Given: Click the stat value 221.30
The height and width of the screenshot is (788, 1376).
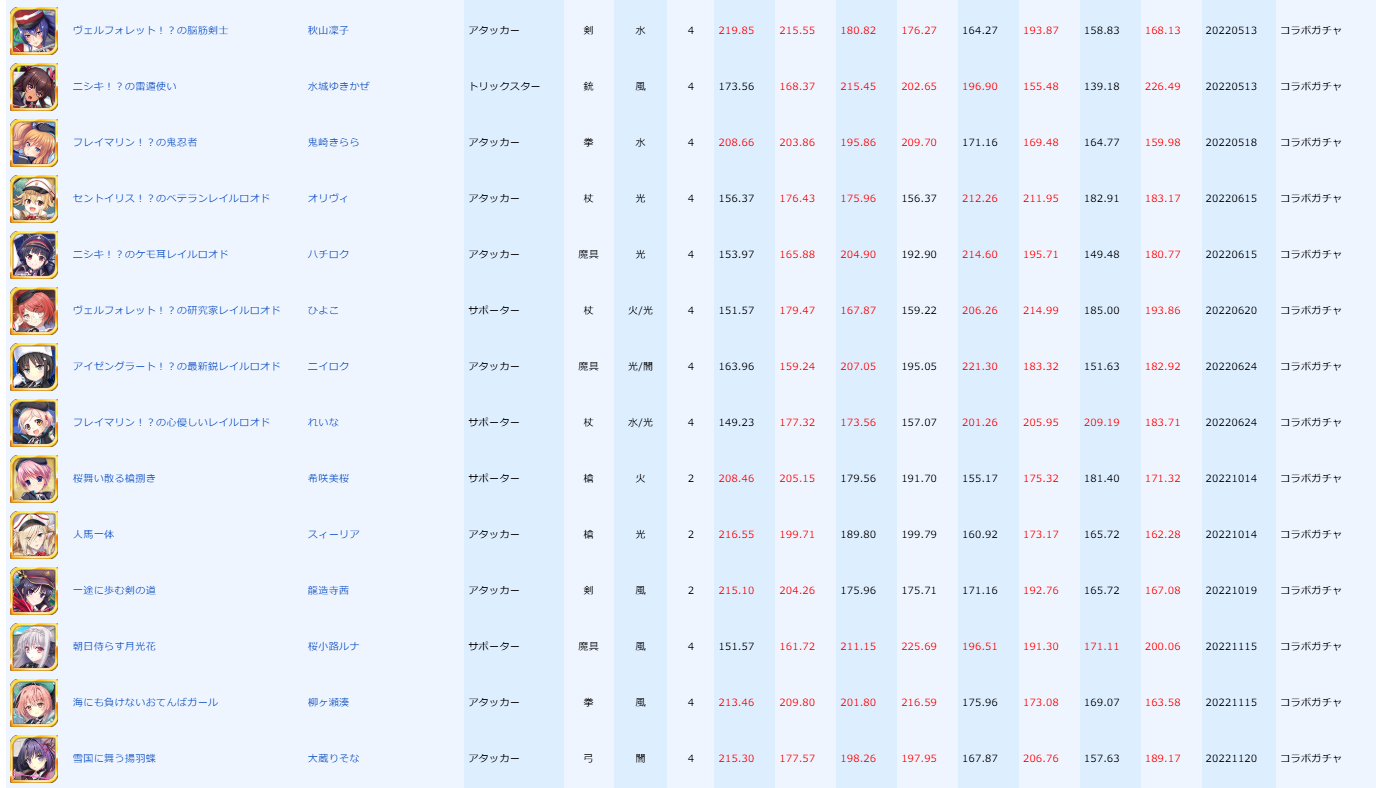Looking at the screenshot, I should coord(980,367).
